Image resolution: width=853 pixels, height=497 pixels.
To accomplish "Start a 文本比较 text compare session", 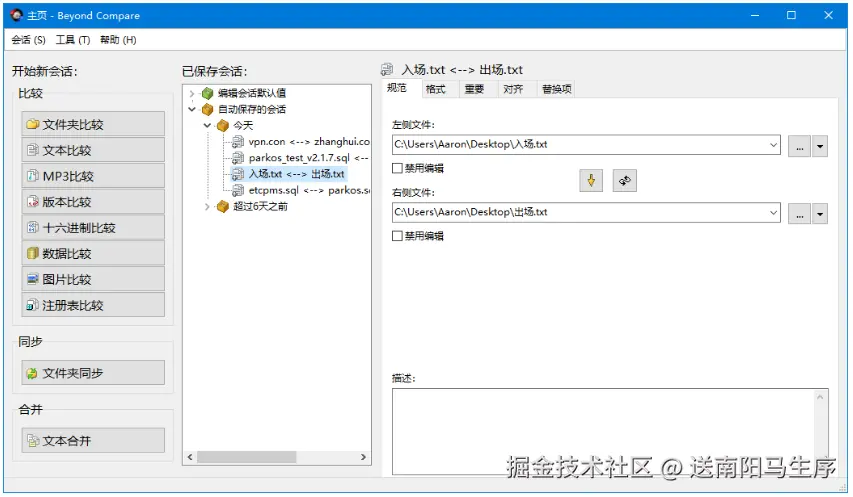I will point(93,150).
